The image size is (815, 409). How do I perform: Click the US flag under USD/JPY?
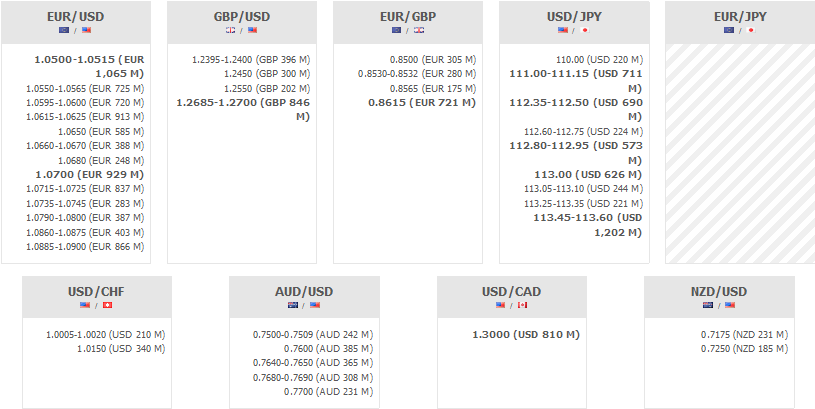[563, 30]
